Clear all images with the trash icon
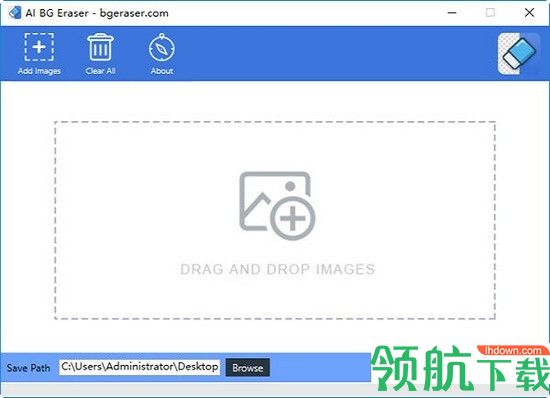Screen dimensions: 550x398 [x=100, y=47]
